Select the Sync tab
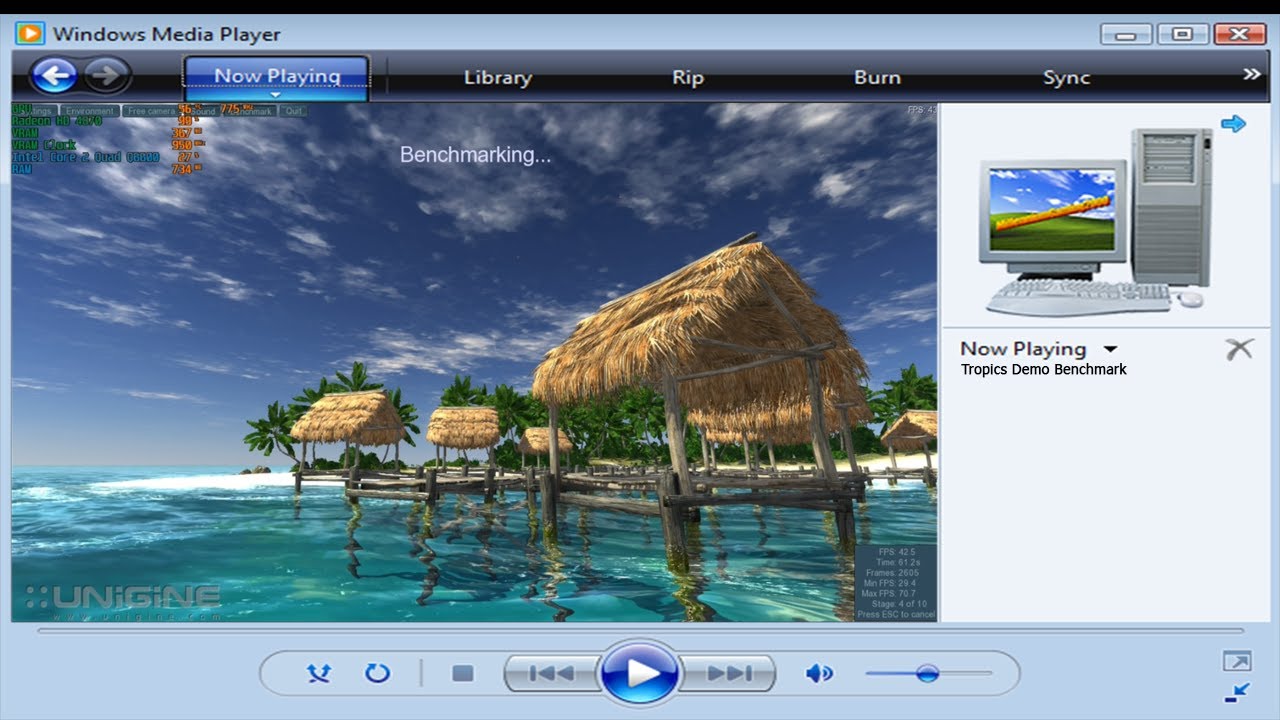Viewport: 1280px width, 720px height. coord(1066,78)
